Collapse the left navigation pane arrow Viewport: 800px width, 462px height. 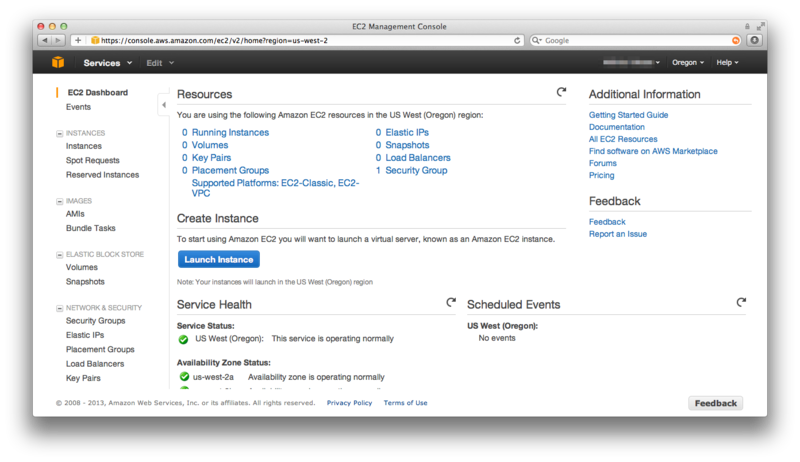pos(164,105)
